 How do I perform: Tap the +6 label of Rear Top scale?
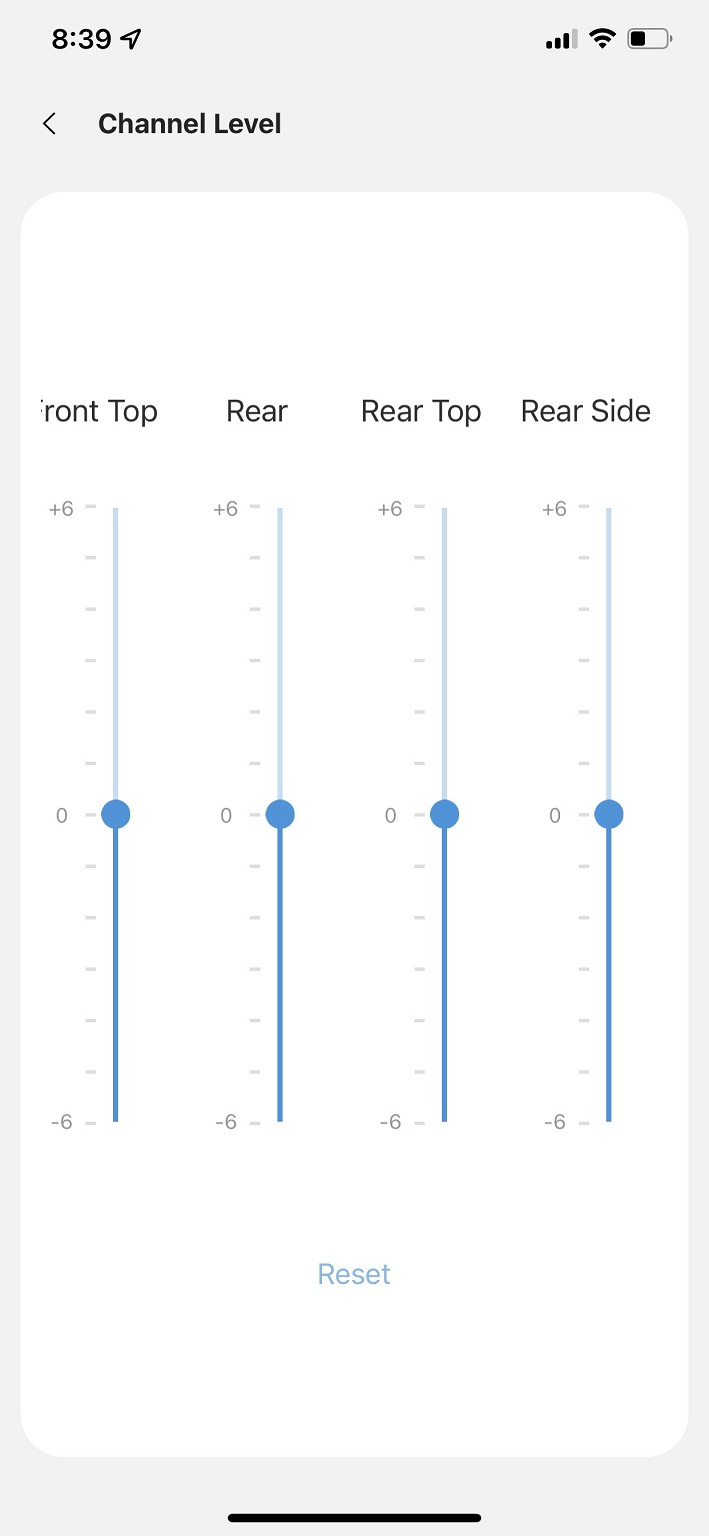point(390,509)
